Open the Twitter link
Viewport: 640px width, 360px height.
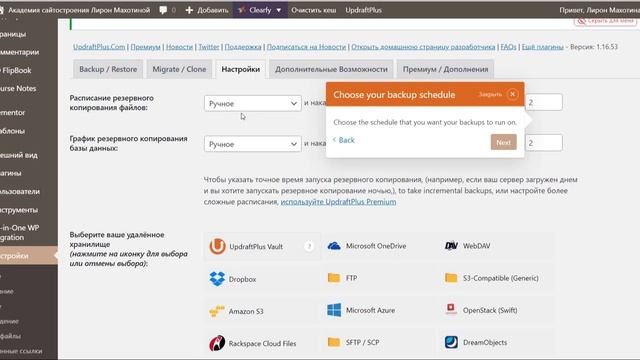(x=209, y=47)
